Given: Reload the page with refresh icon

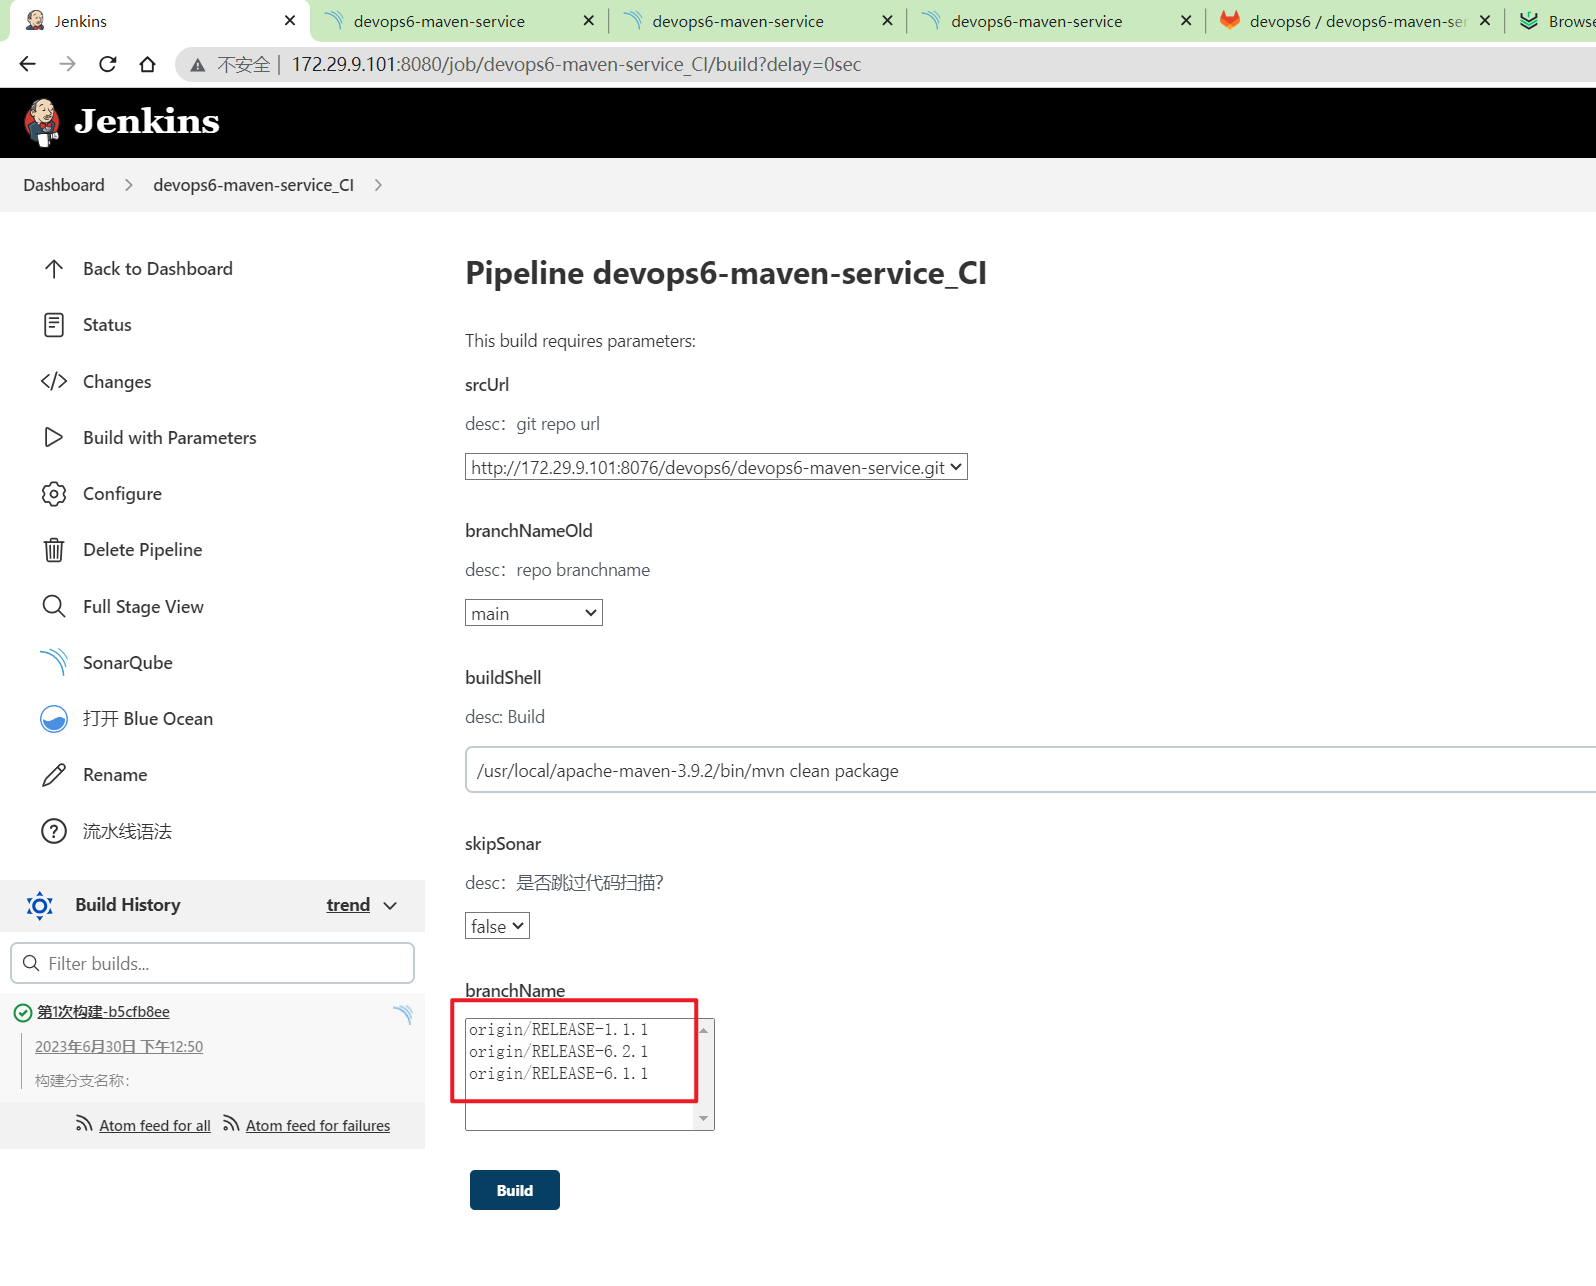Looking at the screenshot, I should click(x=107, y=64).
